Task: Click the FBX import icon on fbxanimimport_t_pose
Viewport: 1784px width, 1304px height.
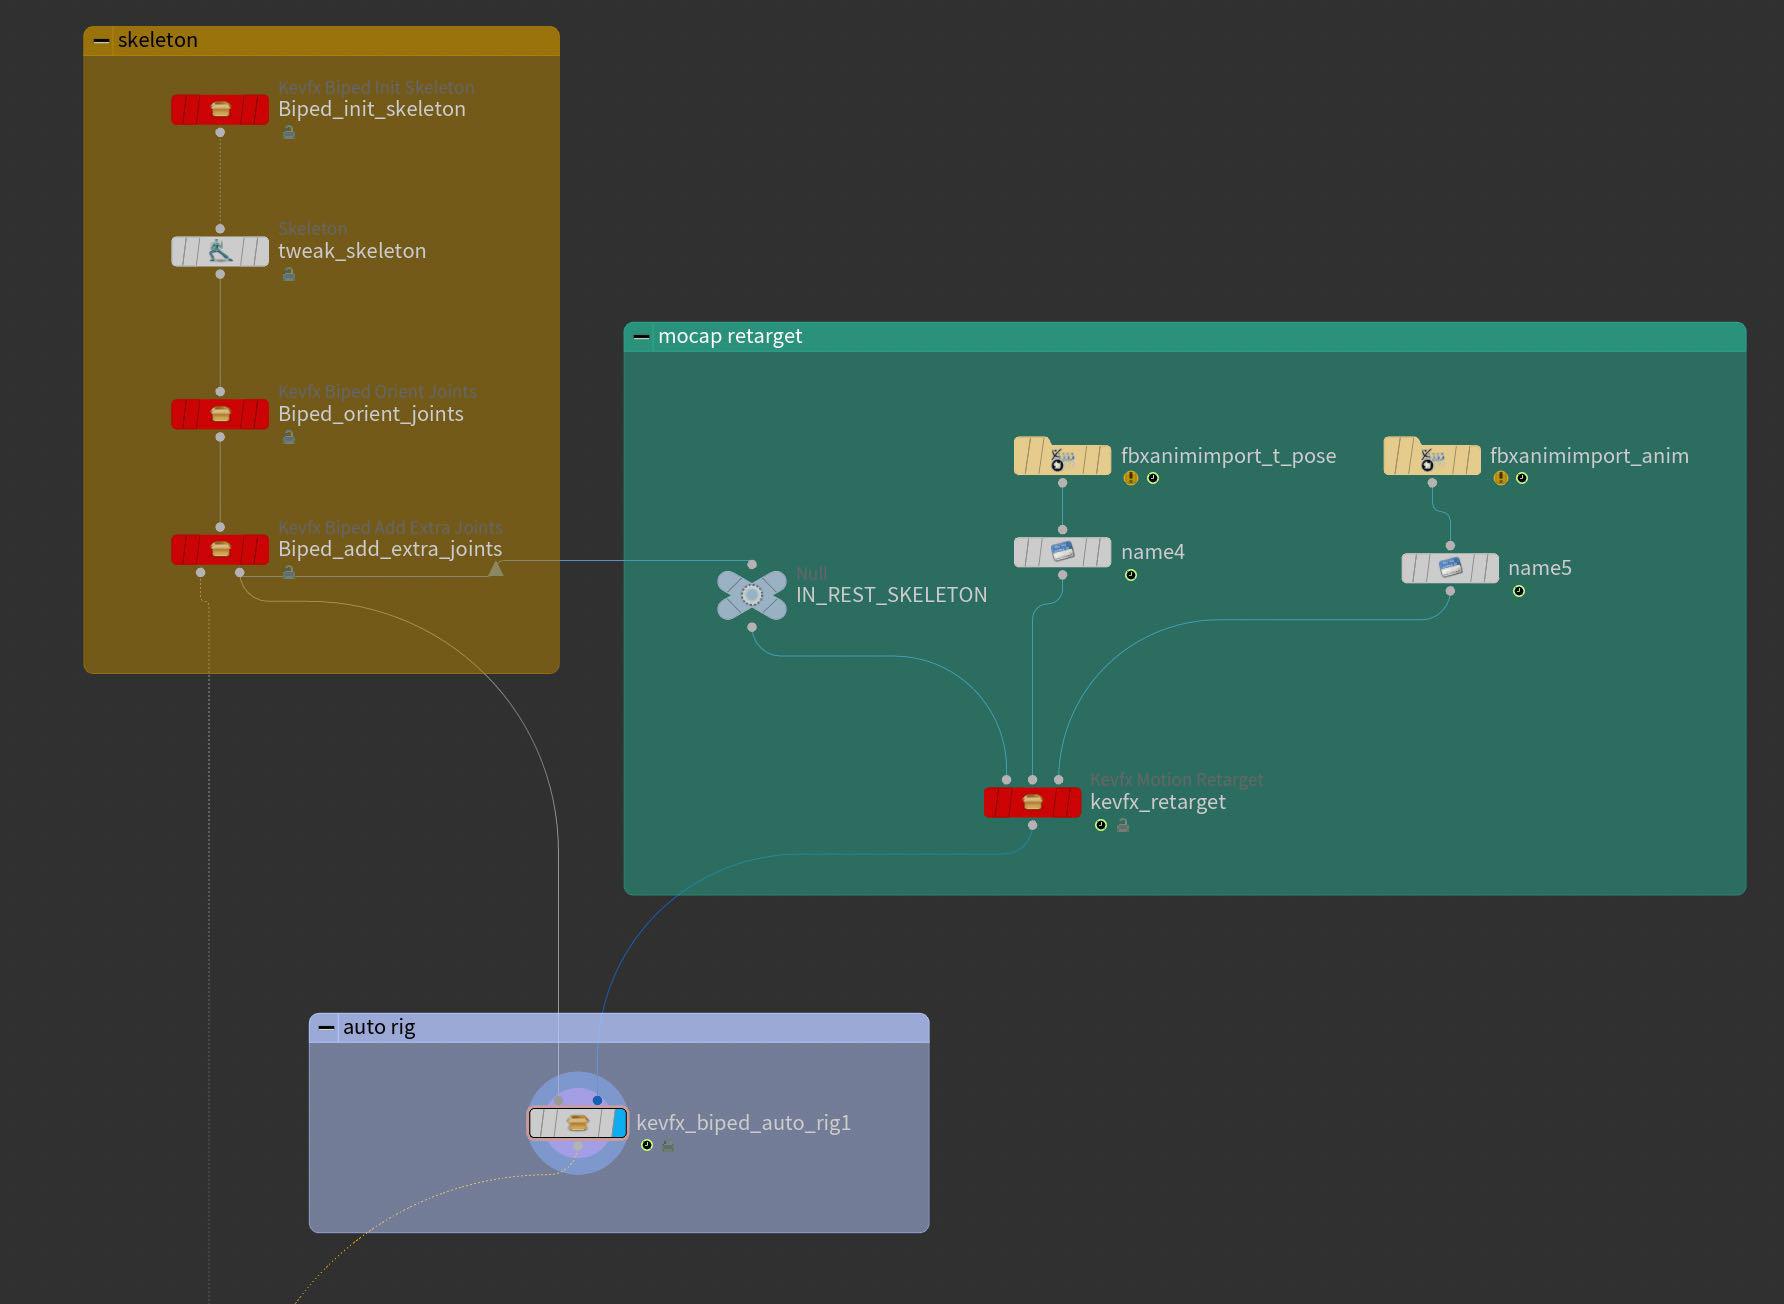Action: [1062, 456]
